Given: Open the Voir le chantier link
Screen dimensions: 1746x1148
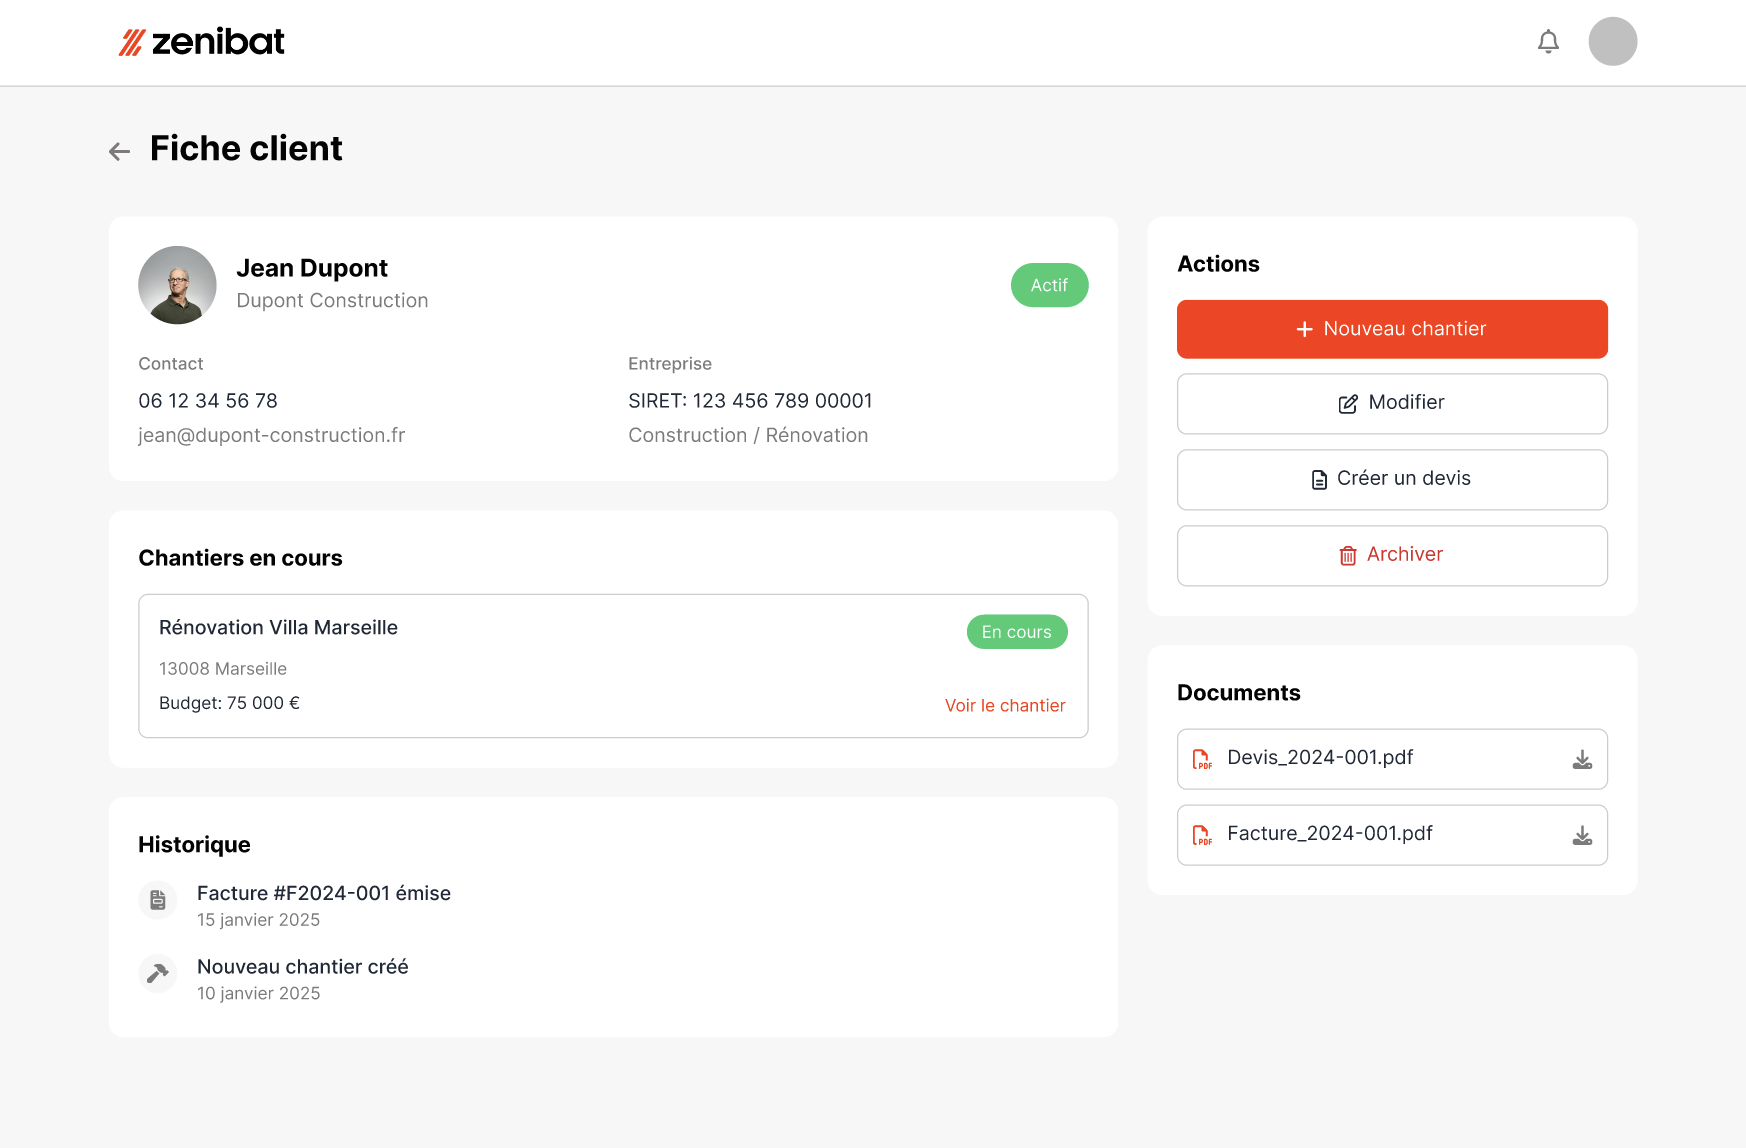Looking at the screenshot, I should point(1005,705).
